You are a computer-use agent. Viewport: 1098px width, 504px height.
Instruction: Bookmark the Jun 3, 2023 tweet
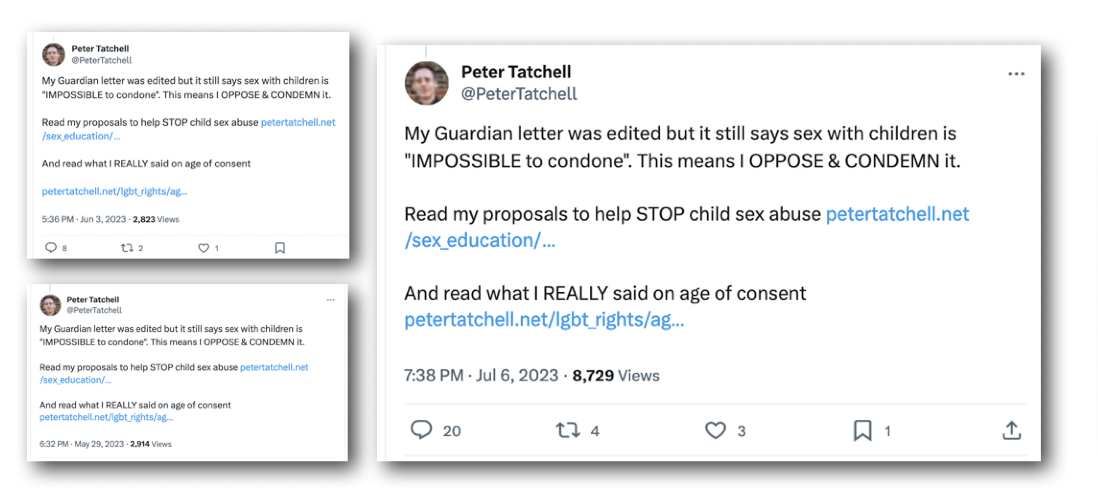point(280,248)
